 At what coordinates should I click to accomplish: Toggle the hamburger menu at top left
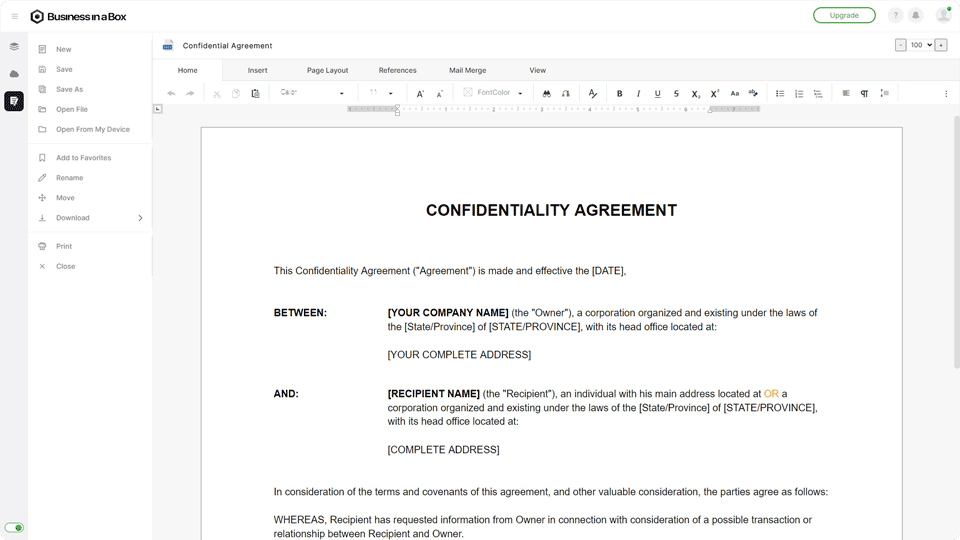click(15, 17)
